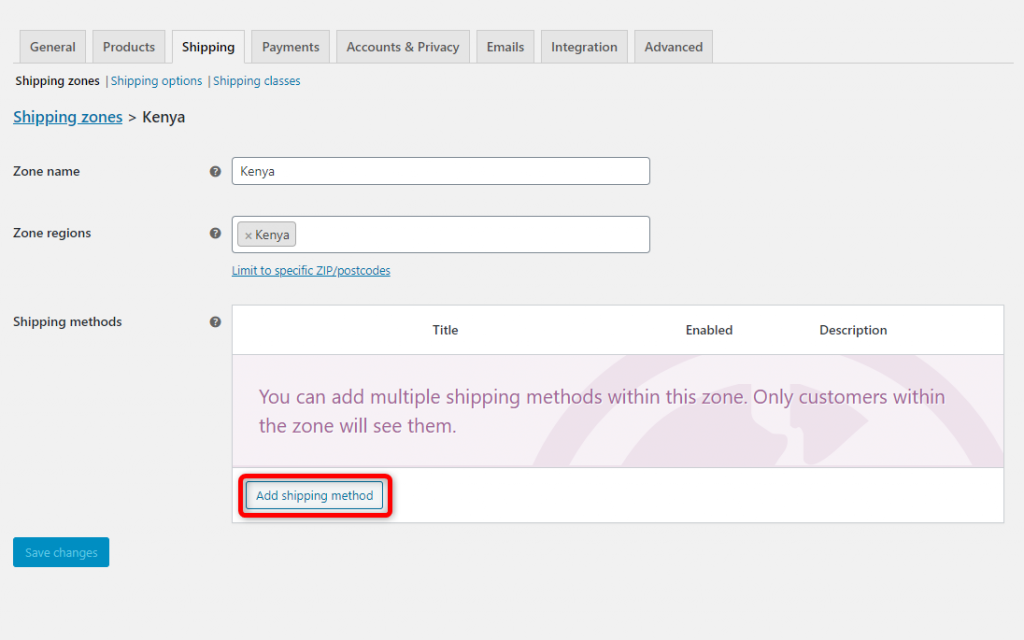Select the Shipping zones breadcrumb heading
This screenshot has height=640, width=1024.
tap(67, 117)
